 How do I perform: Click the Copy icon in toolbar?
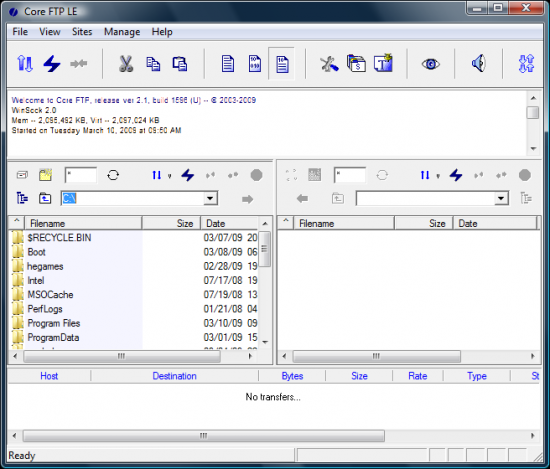[x=153, y=64]
